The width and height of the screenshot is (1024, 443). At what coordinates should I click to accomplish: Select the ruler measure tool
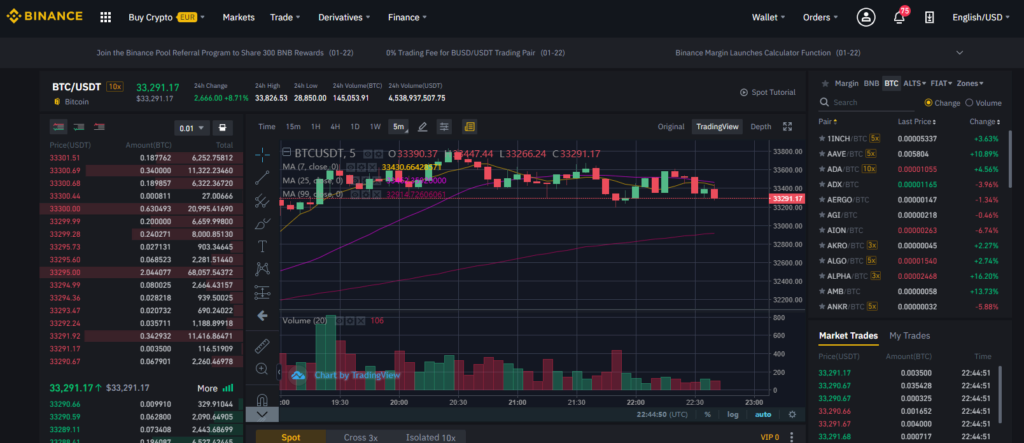pyautogui.click(x=262, y=346)
